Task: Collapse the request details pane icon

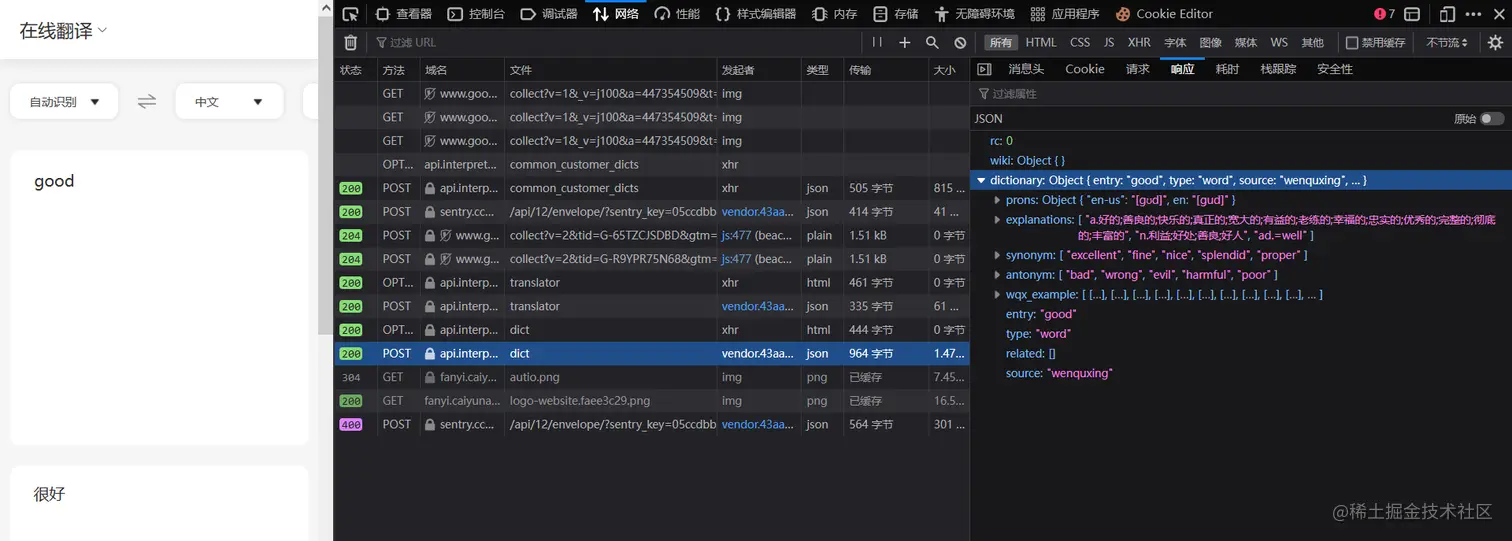Action: click(x=984, y=69)
